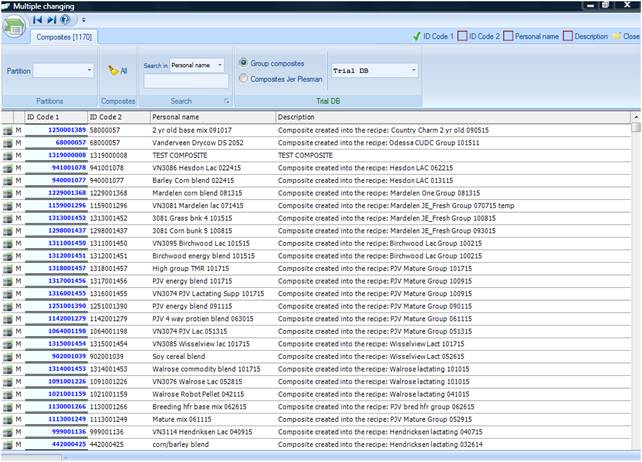
Task: Open the Composites [1170] tab
Action: point(64,37)
